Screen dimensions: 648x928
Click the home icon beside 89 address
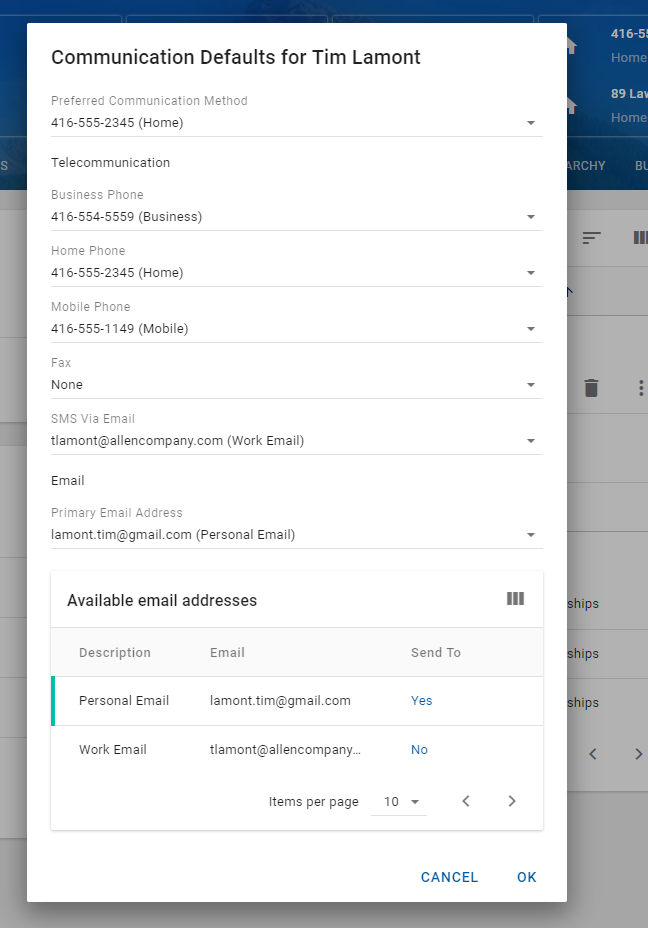point(573,105)
